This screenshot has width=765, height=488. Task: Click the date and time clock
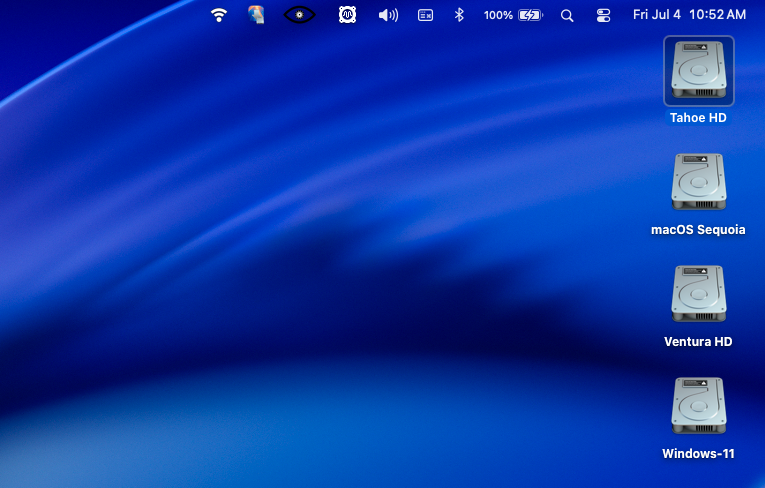[x=689, y=15]
